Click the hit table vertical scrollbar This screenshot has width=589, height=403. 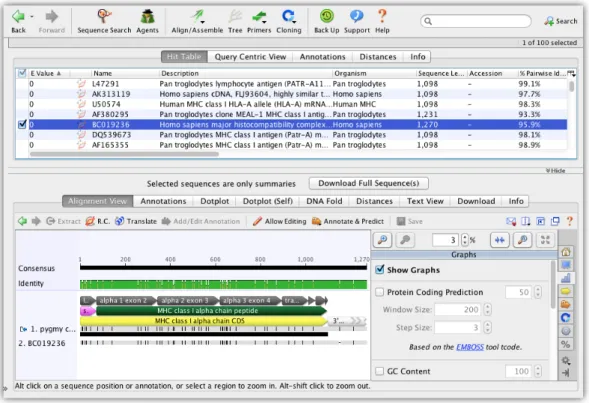pyautogui.click(x=572, y=86)
